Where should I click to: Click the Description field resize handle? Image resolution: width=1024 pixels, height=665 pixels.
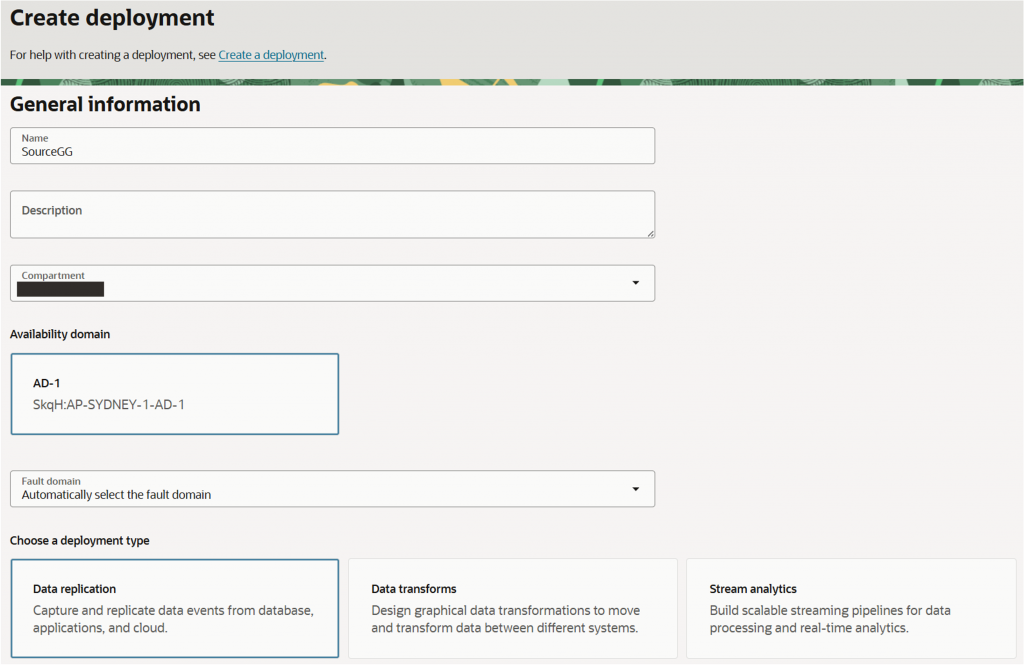[651, 236]
